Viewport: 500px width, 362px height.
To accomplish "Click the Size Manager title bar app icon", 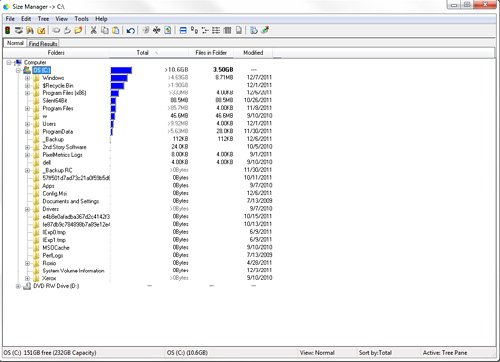I will pyautogui.click(x=6, y=6).
